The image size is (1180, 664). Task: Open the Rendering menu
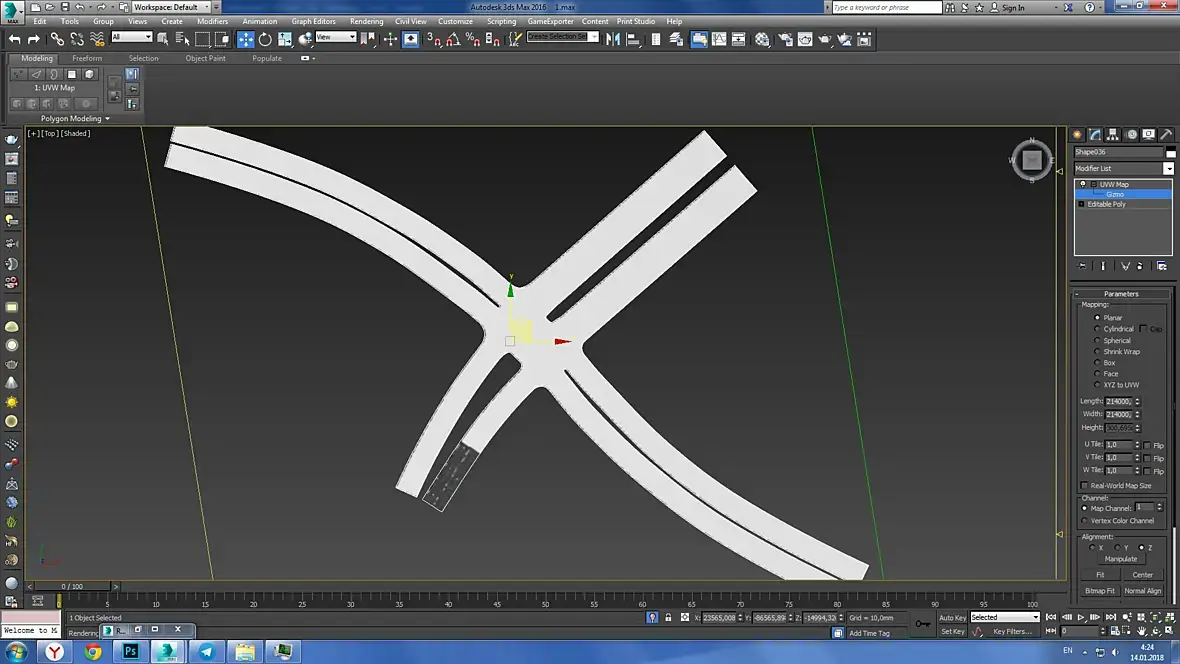366,21
